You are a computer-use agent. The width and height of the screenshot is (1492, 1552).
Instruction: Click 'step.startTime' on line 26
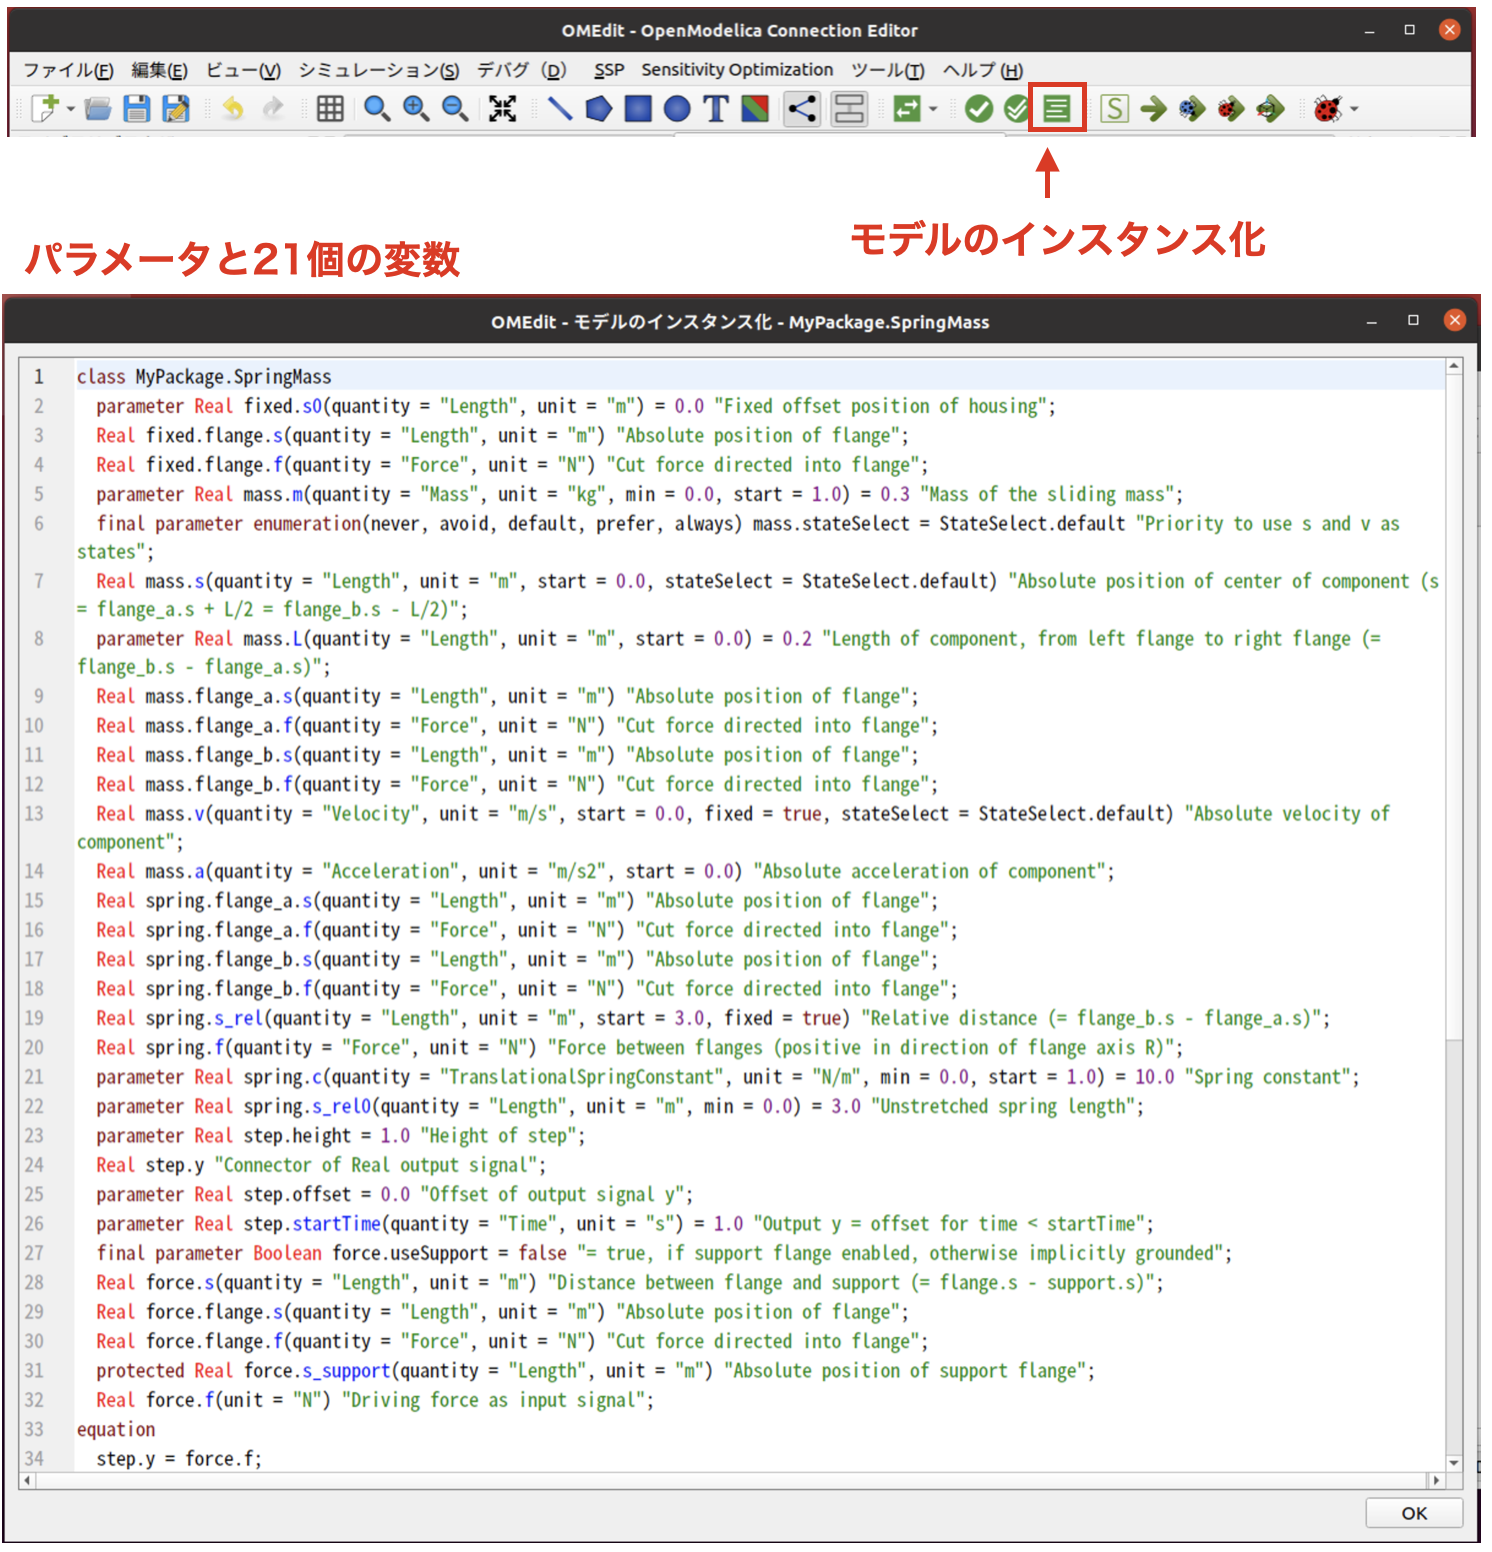coord(312,1224)
